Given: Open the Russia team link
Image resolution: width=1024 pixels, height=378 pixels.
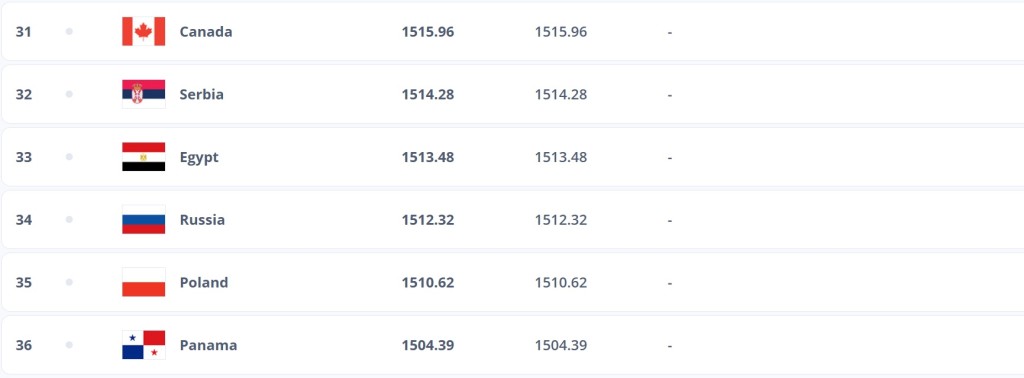Looking at the screenshot, I should click(202, 219).
